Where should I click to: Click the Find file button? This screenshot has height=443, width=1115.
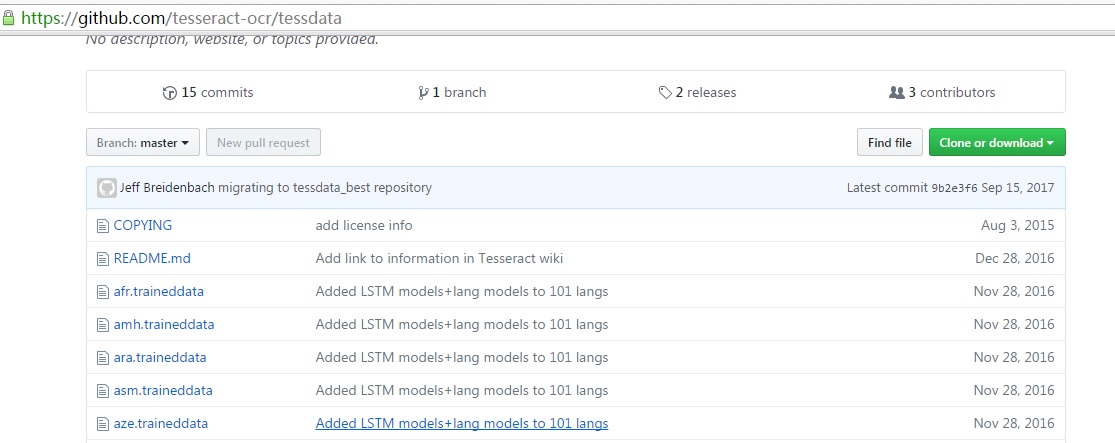(x=890, y=142)
